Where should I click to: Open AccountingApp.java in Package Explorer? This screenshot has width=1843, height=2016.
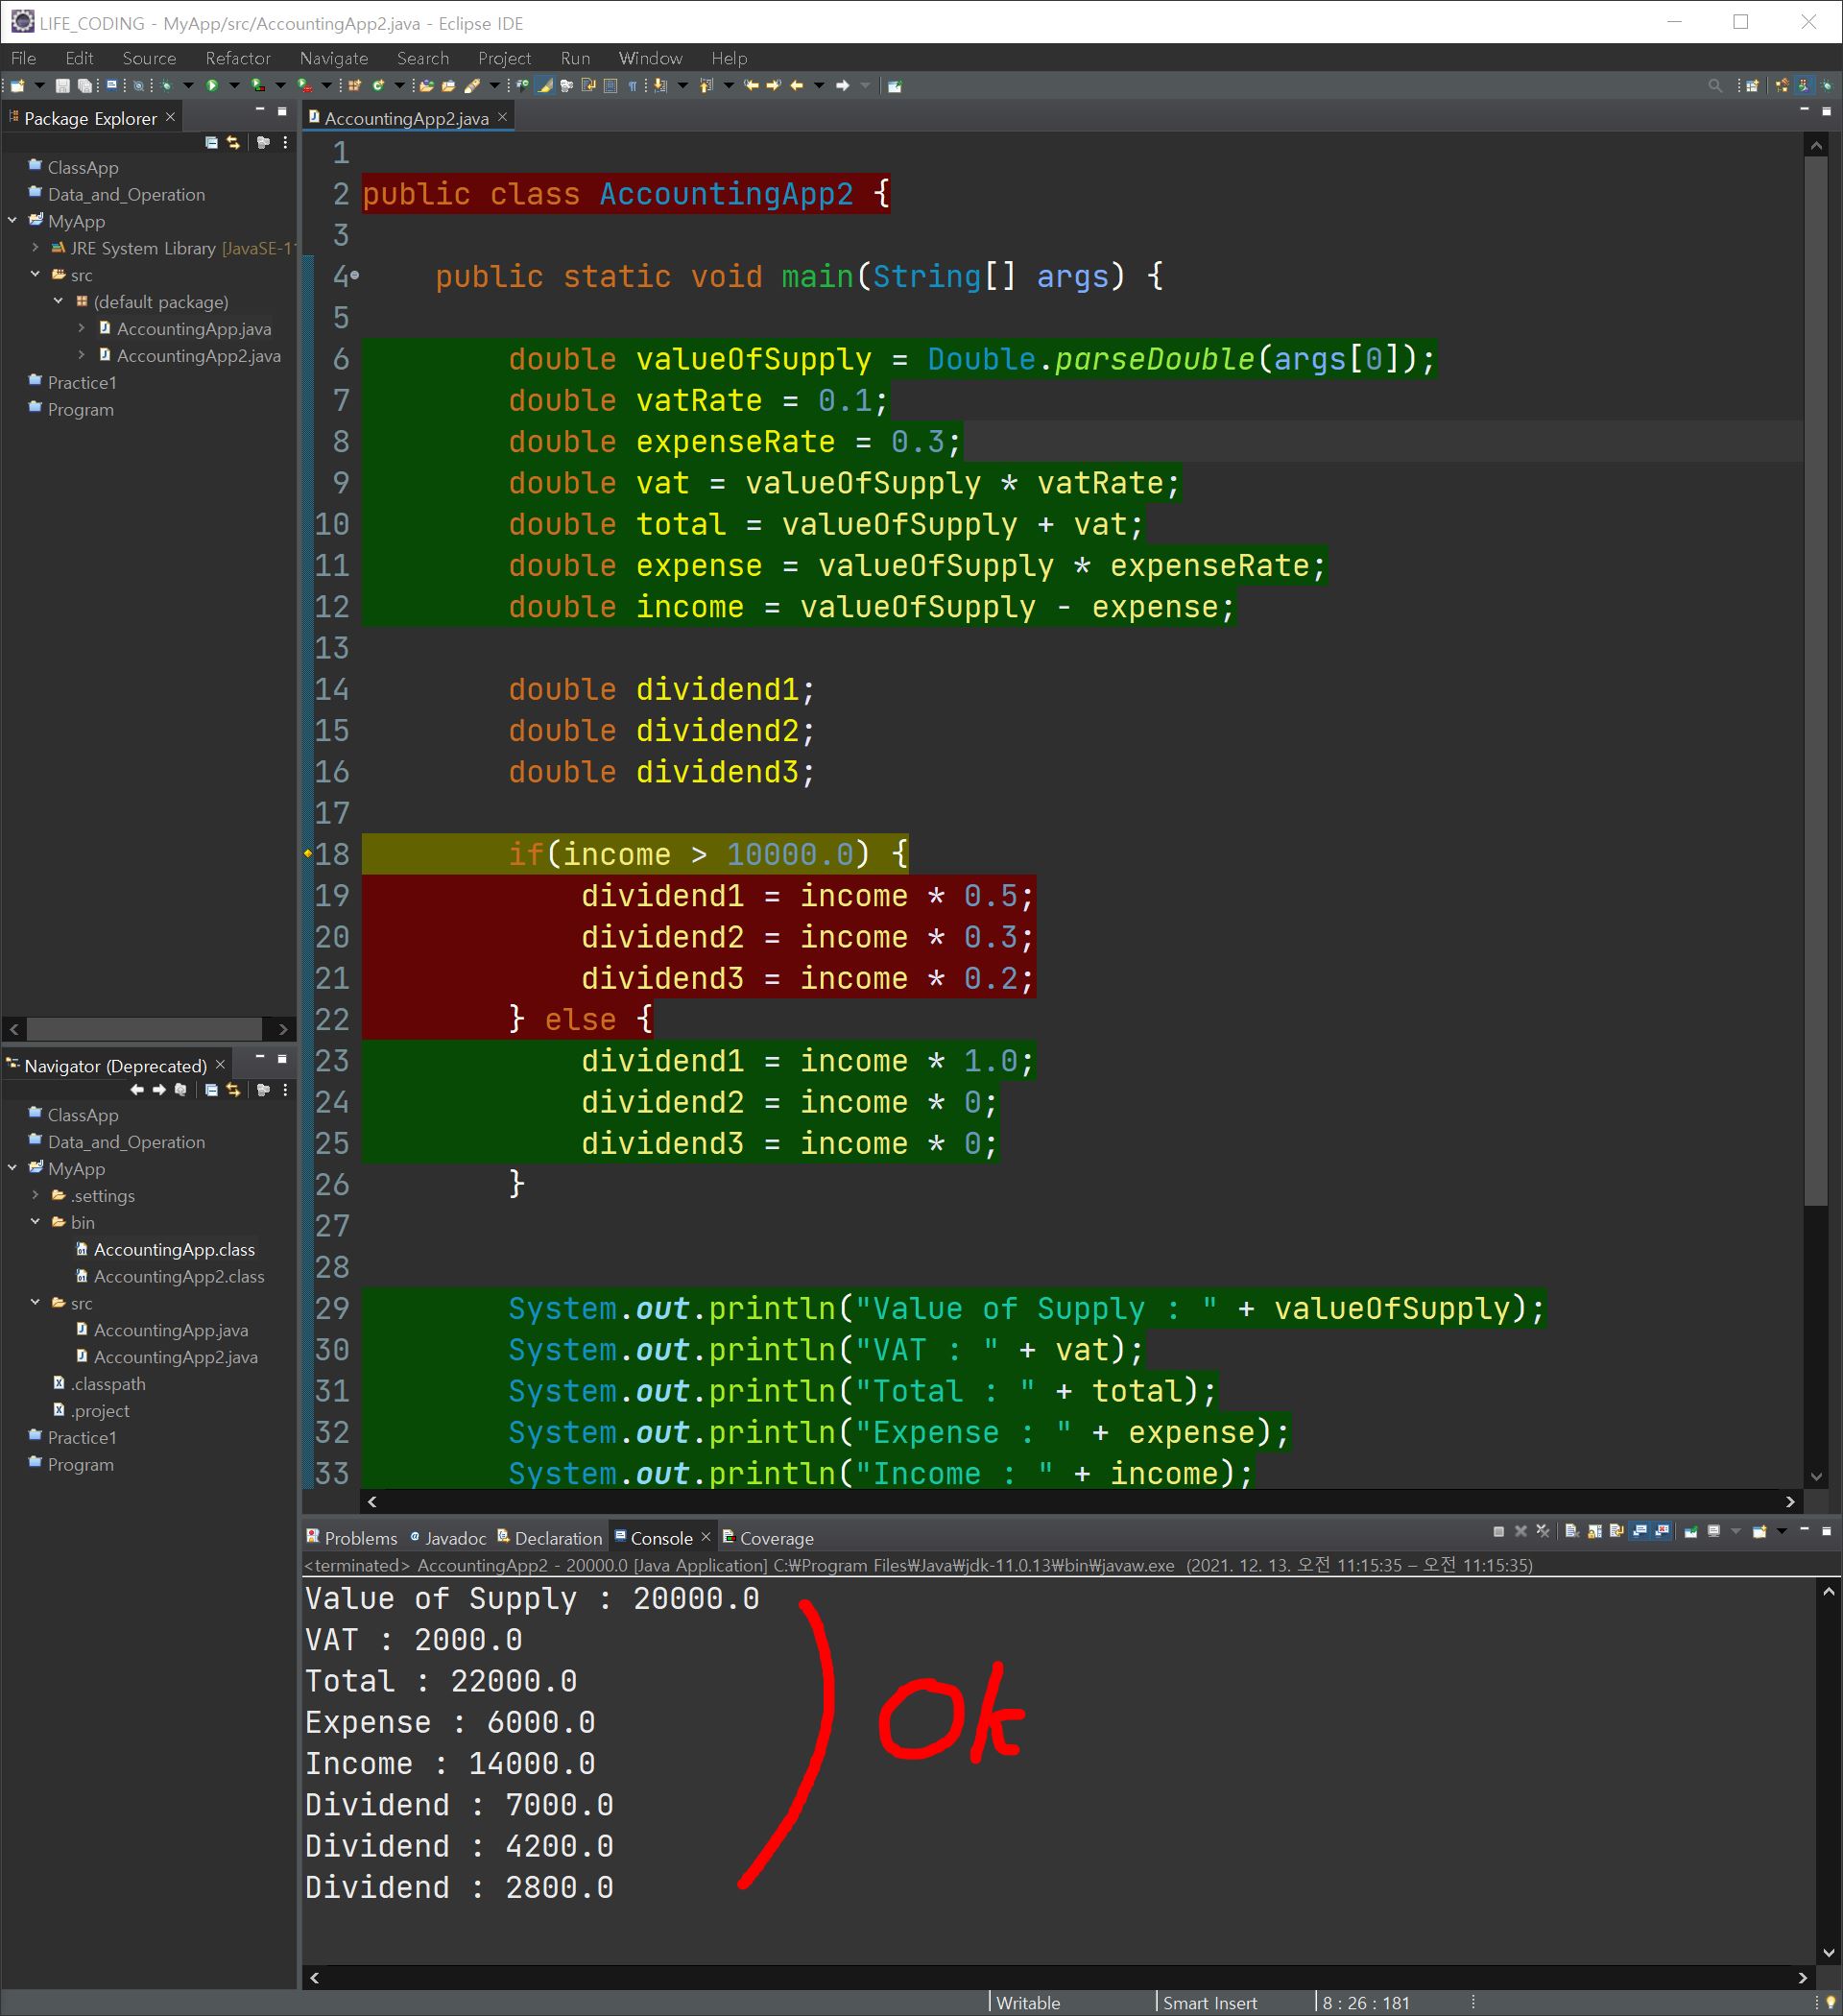(x=193, y=329)
